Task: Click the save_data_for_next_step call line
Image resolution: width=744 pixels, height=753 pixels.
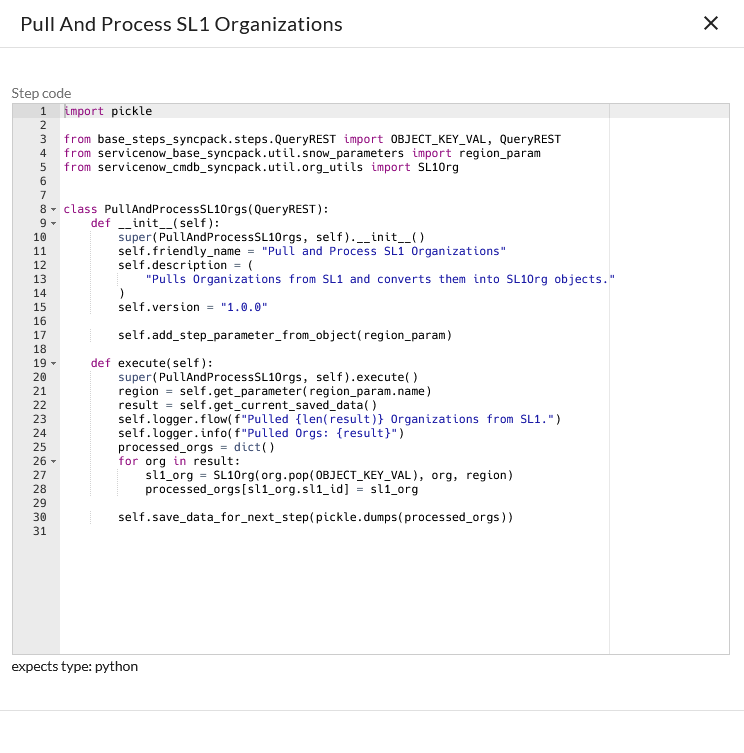Action: tap(315, 517)
